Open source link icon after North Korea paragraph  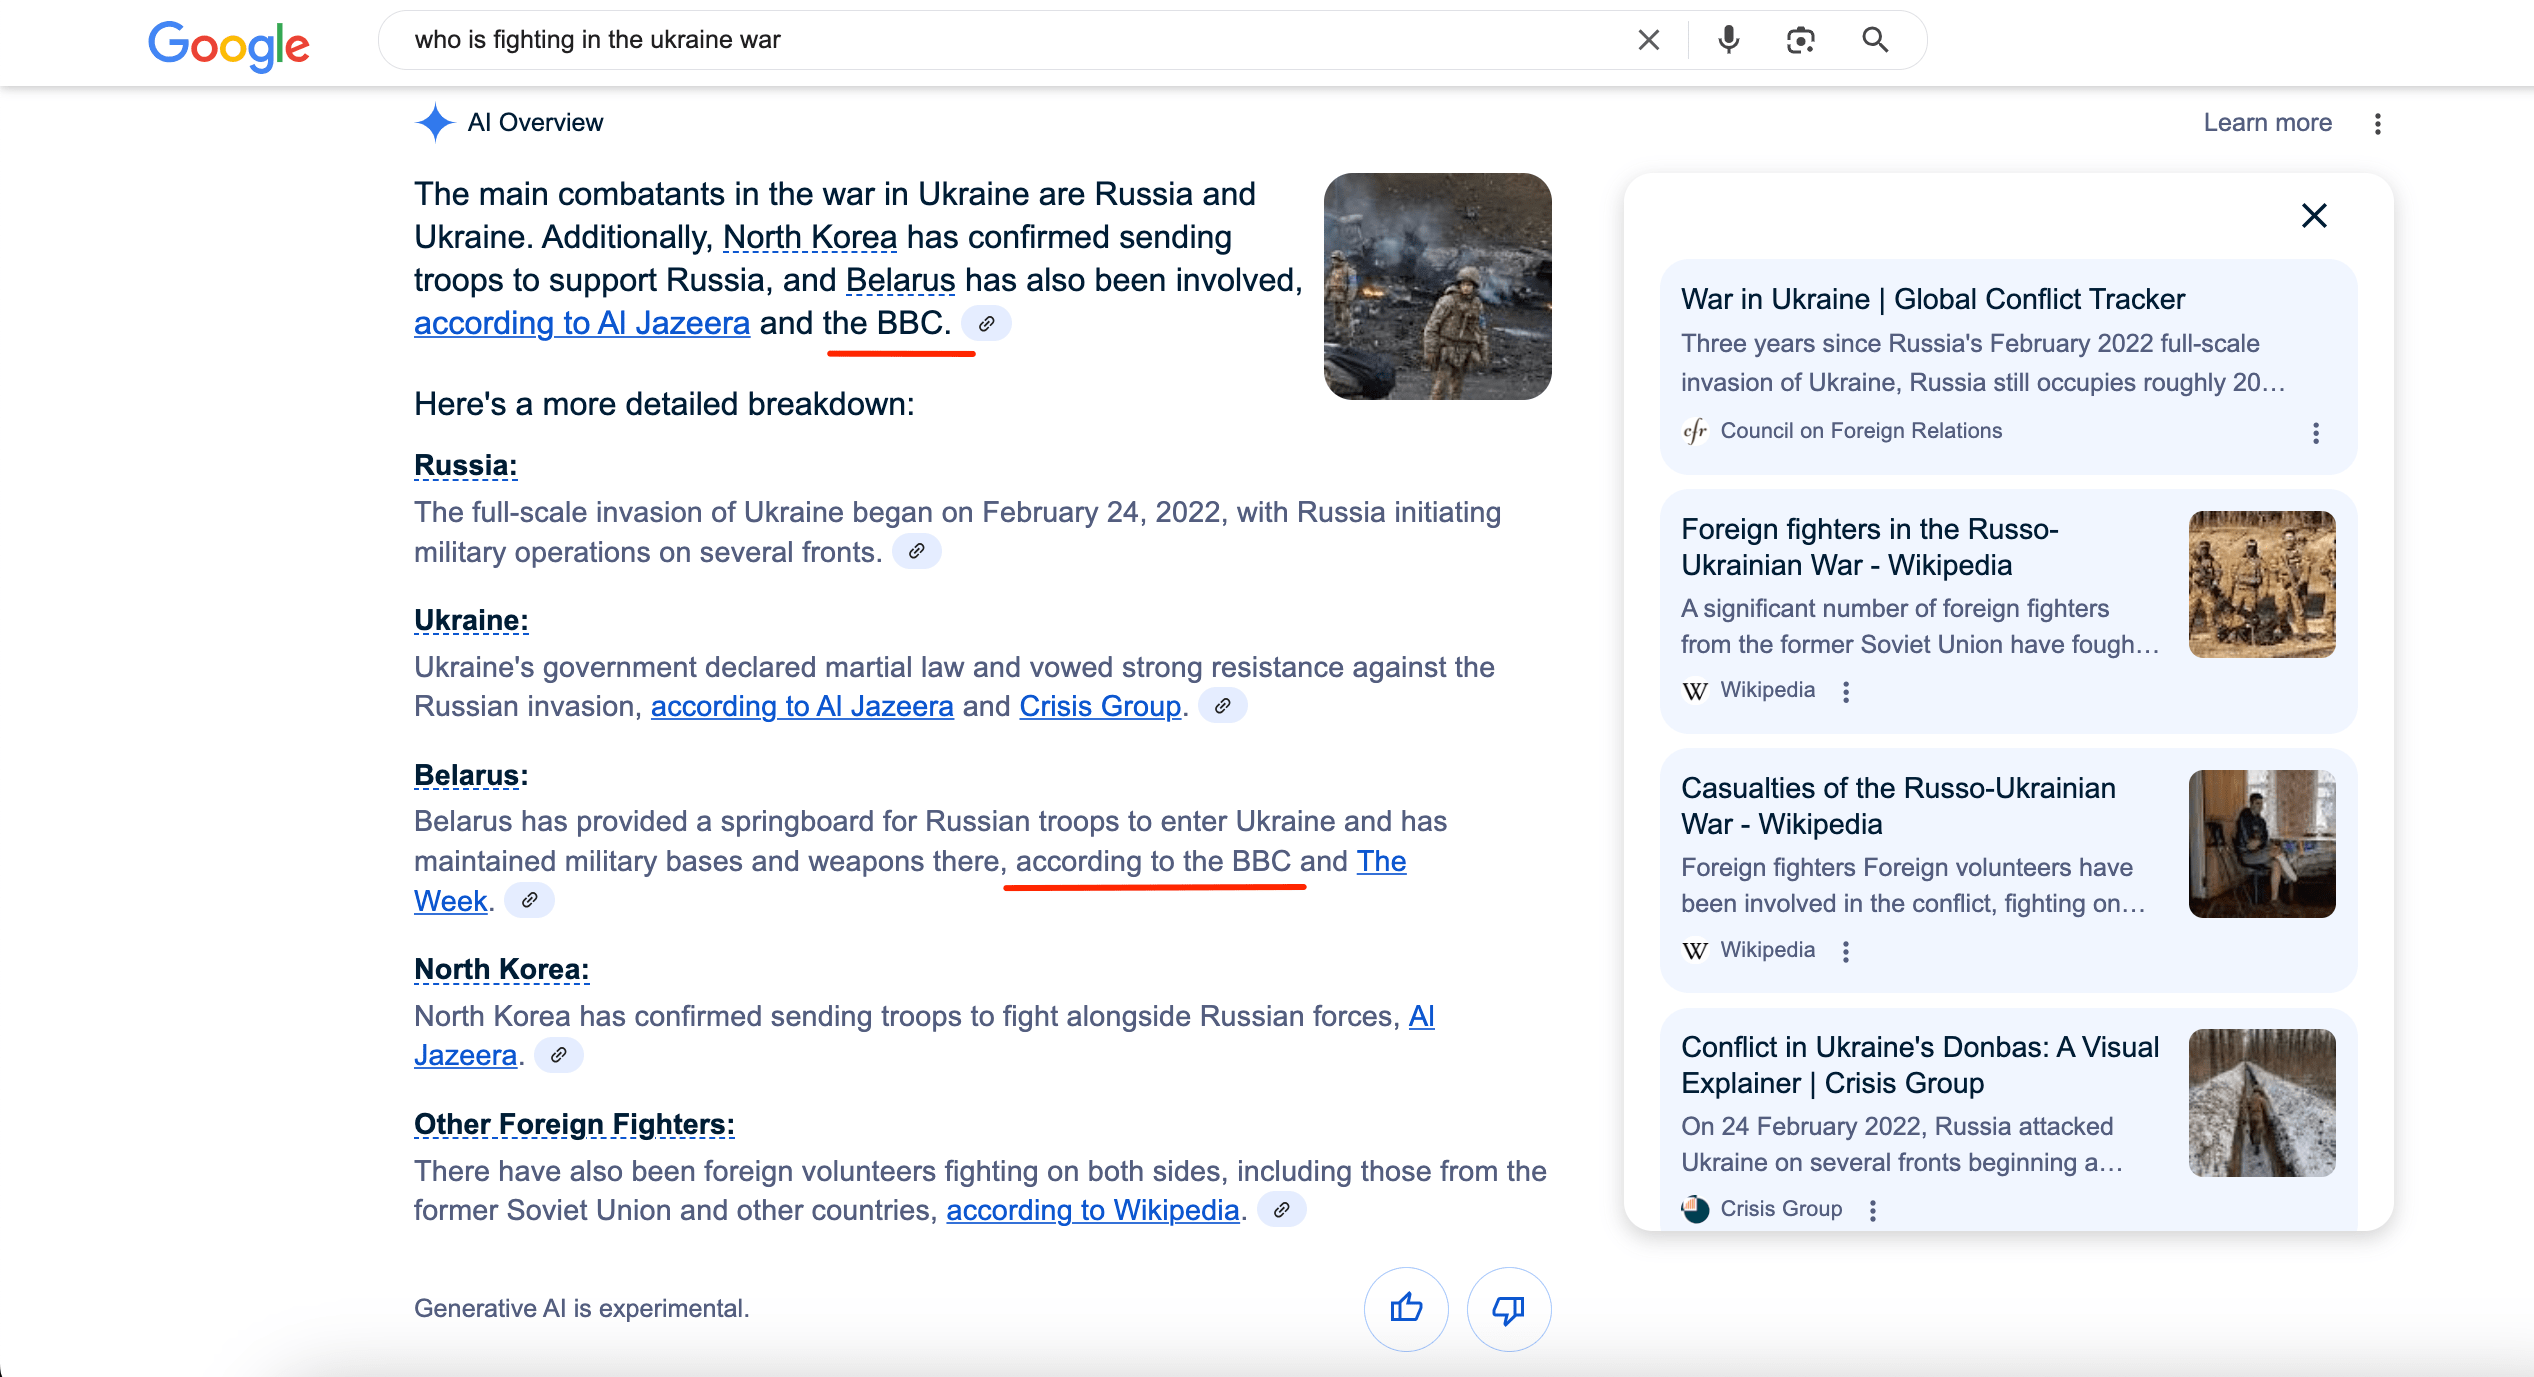(559, 1056)
